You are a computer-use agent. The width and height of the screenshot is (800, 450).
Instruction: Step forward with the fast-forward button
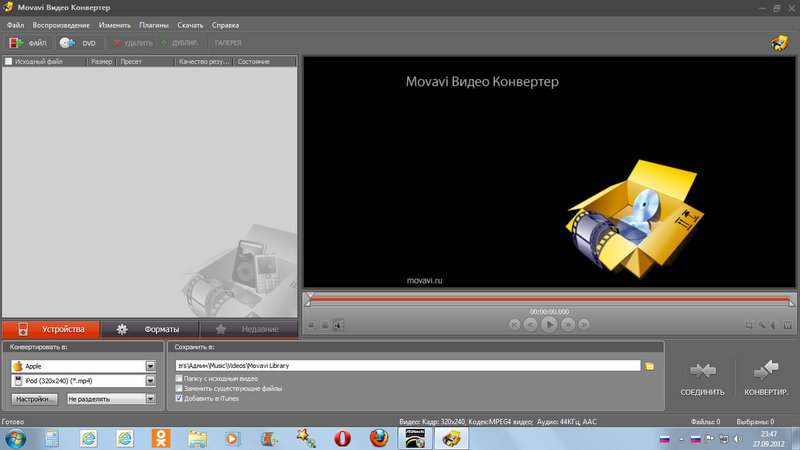coord(567,324)
